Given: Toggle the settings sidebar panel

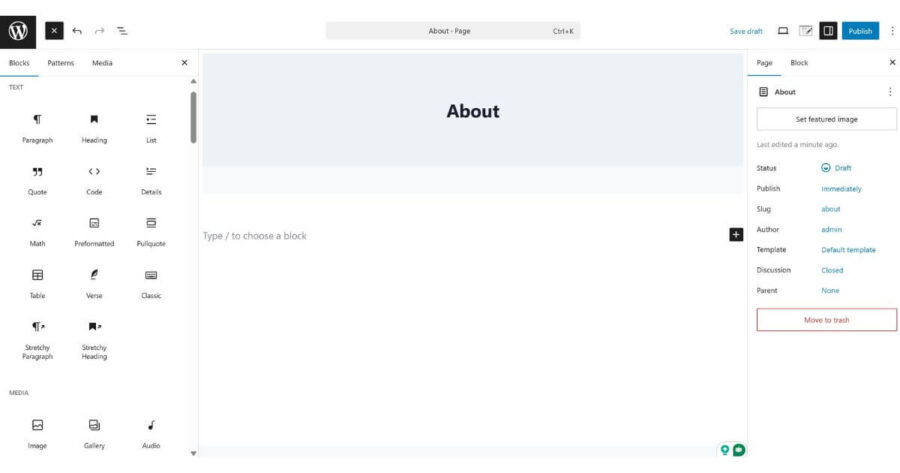Looking at the screenshot, I should point(828,31).
